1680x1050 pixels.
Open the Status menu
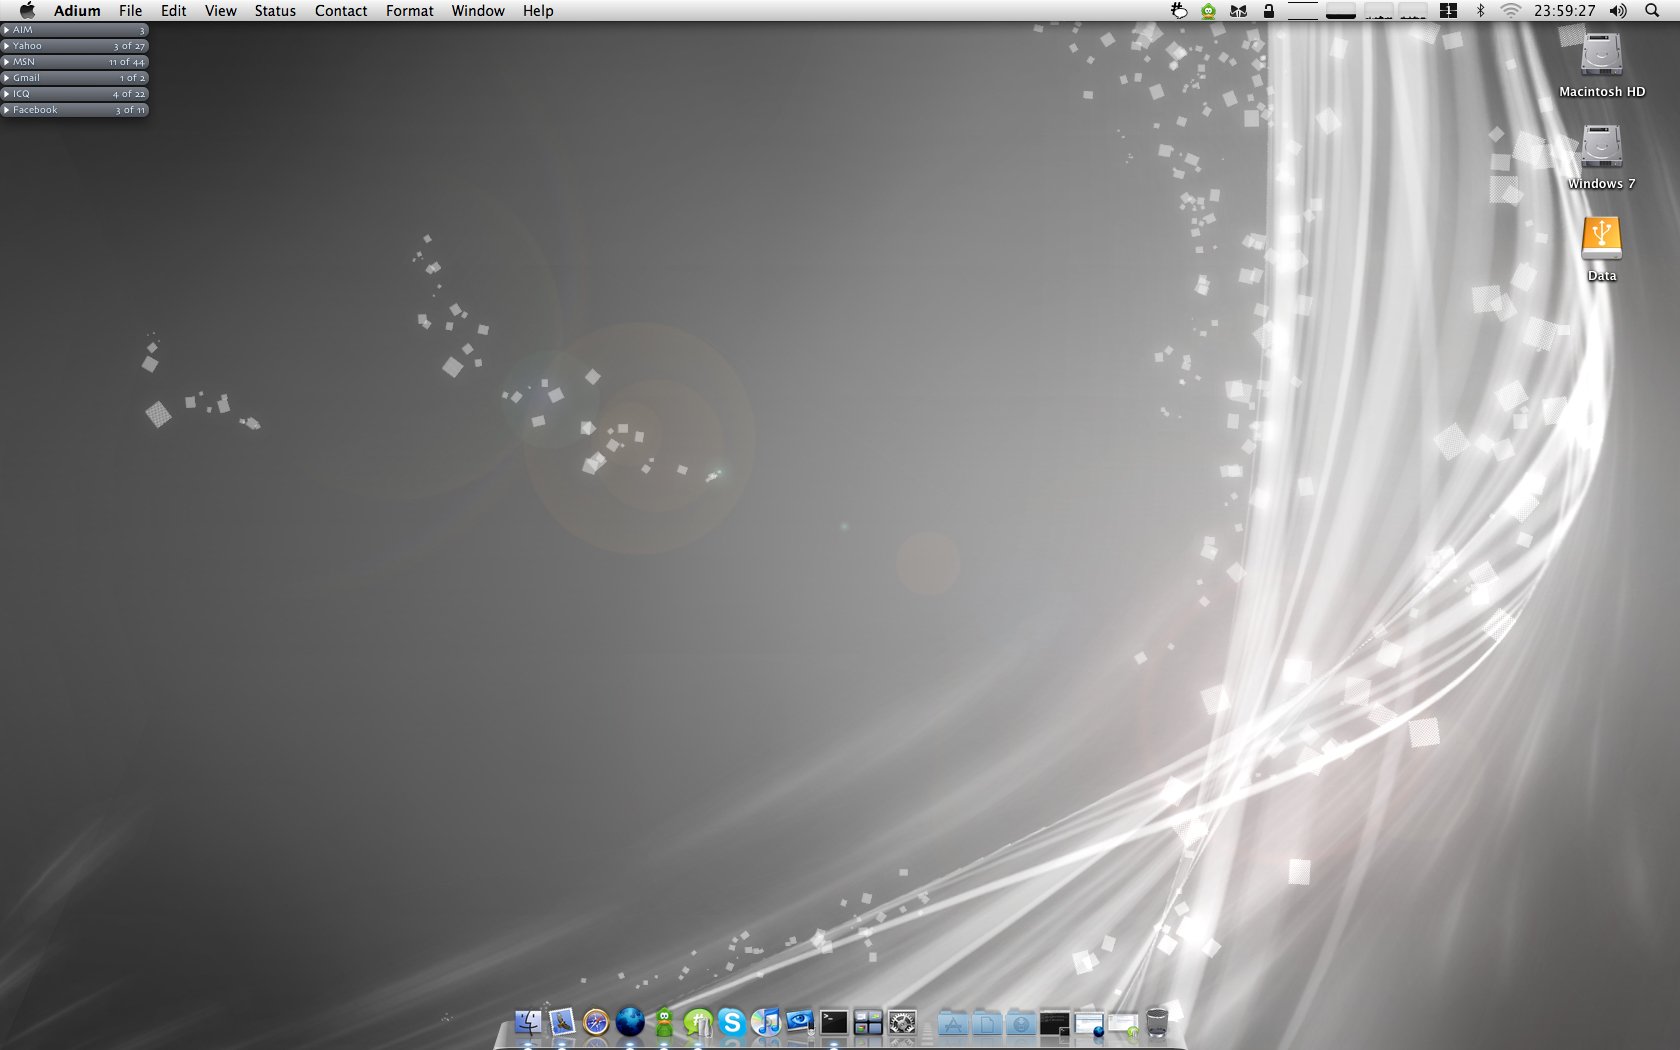tap(275, 11)
